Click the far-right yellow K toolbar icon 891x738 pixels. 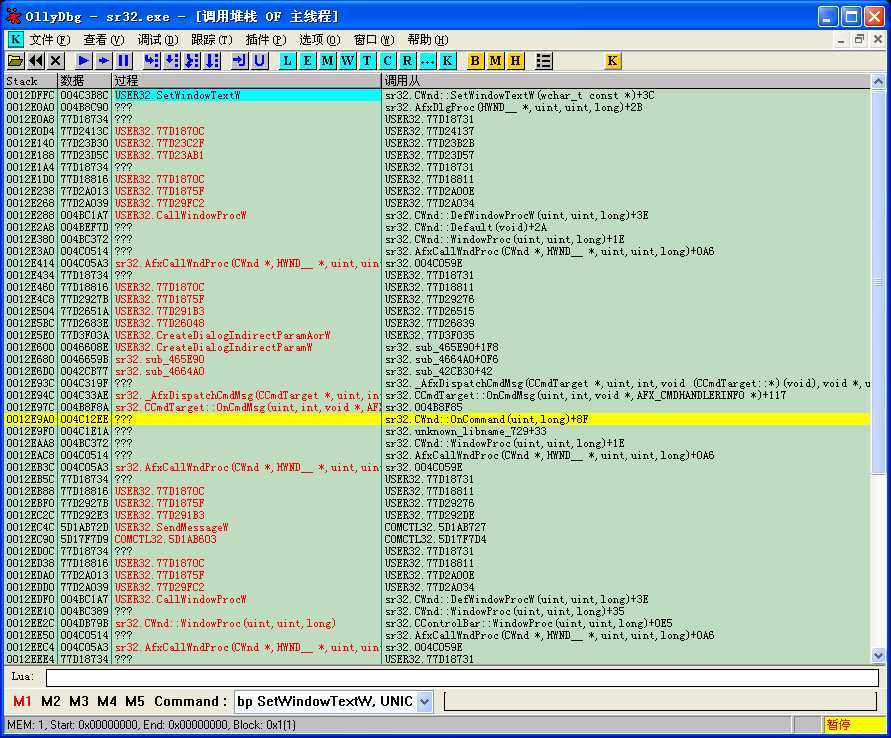[612, 60]
